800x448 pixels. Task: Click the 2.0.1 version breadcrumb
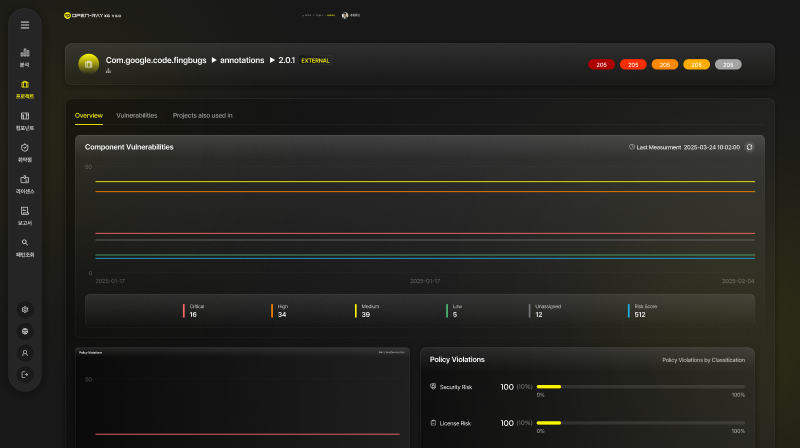click(287, 60)
